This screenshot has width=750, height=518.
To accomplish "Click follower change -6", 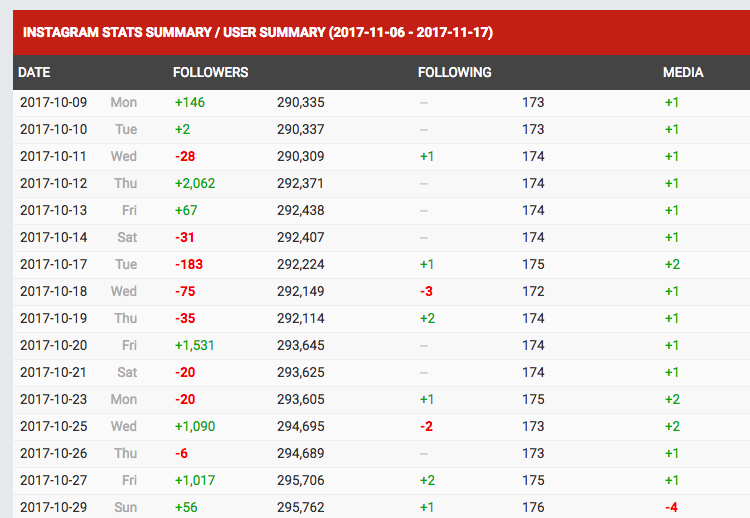I will pyautogui.click(x=181, y=453).
